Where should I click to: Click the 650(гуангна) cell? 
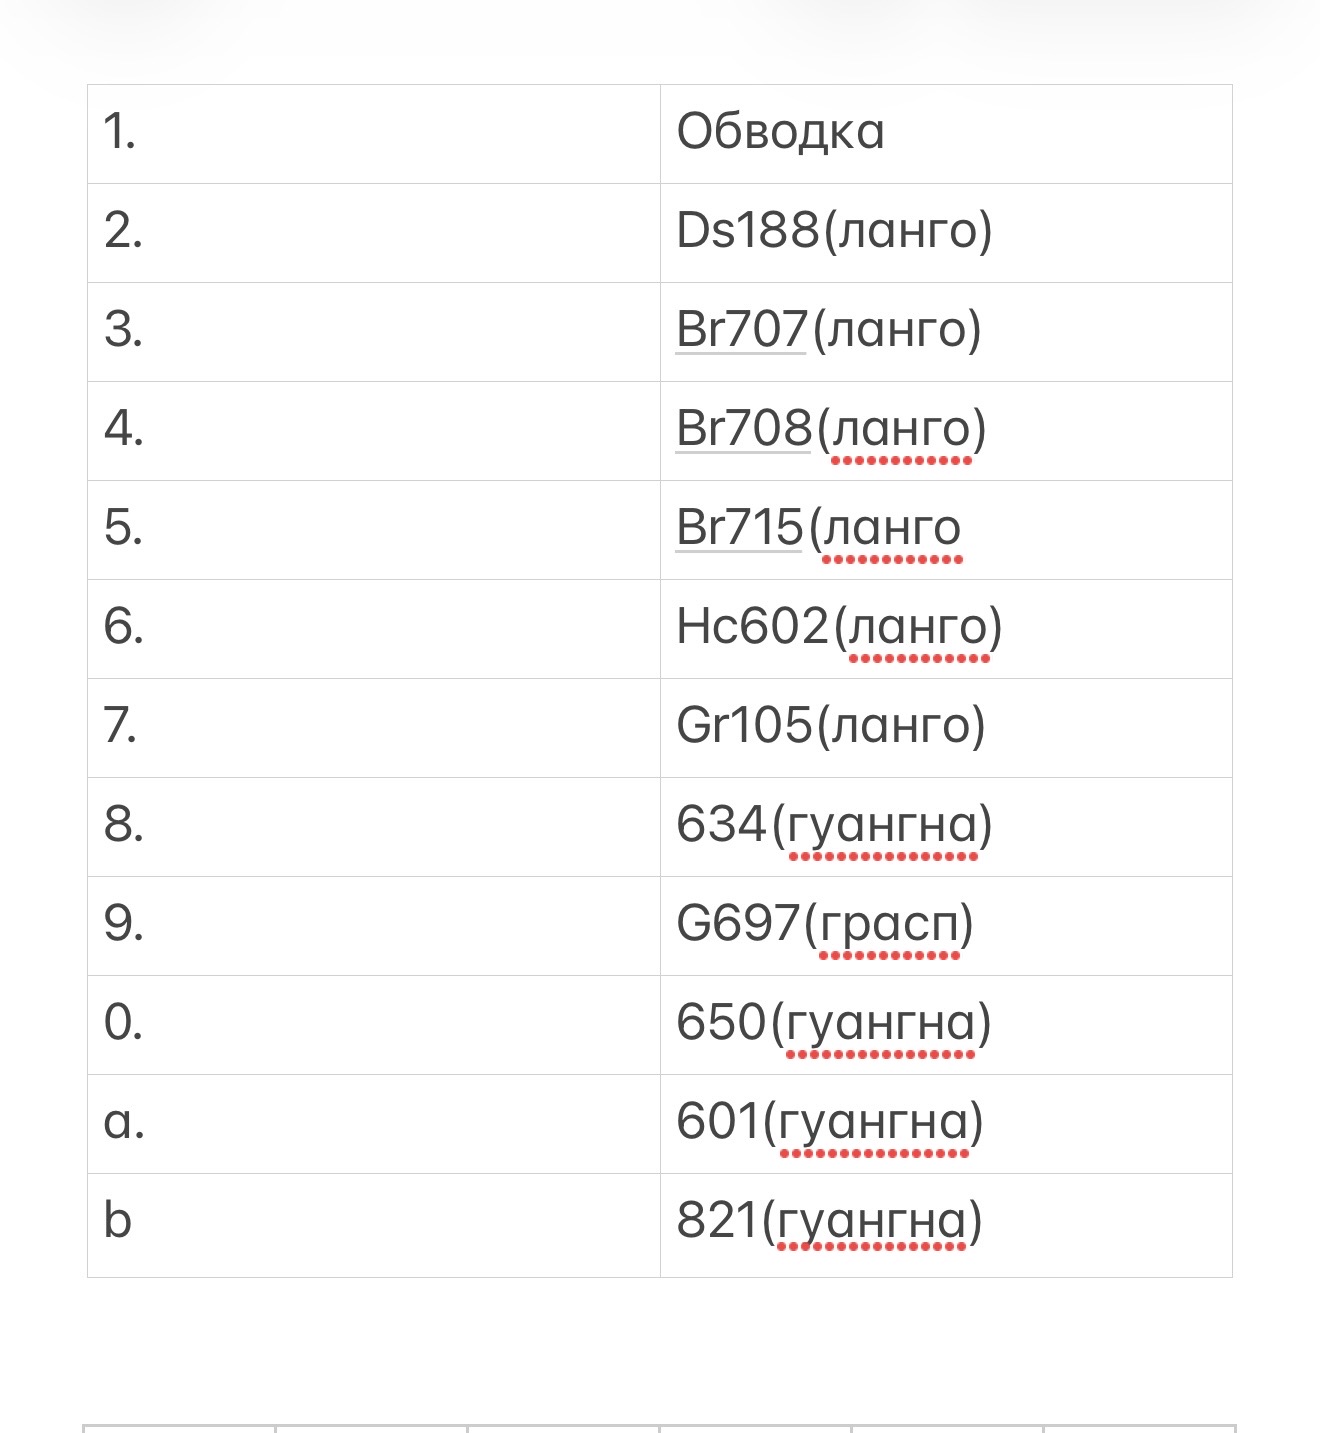click(946, 1025)
